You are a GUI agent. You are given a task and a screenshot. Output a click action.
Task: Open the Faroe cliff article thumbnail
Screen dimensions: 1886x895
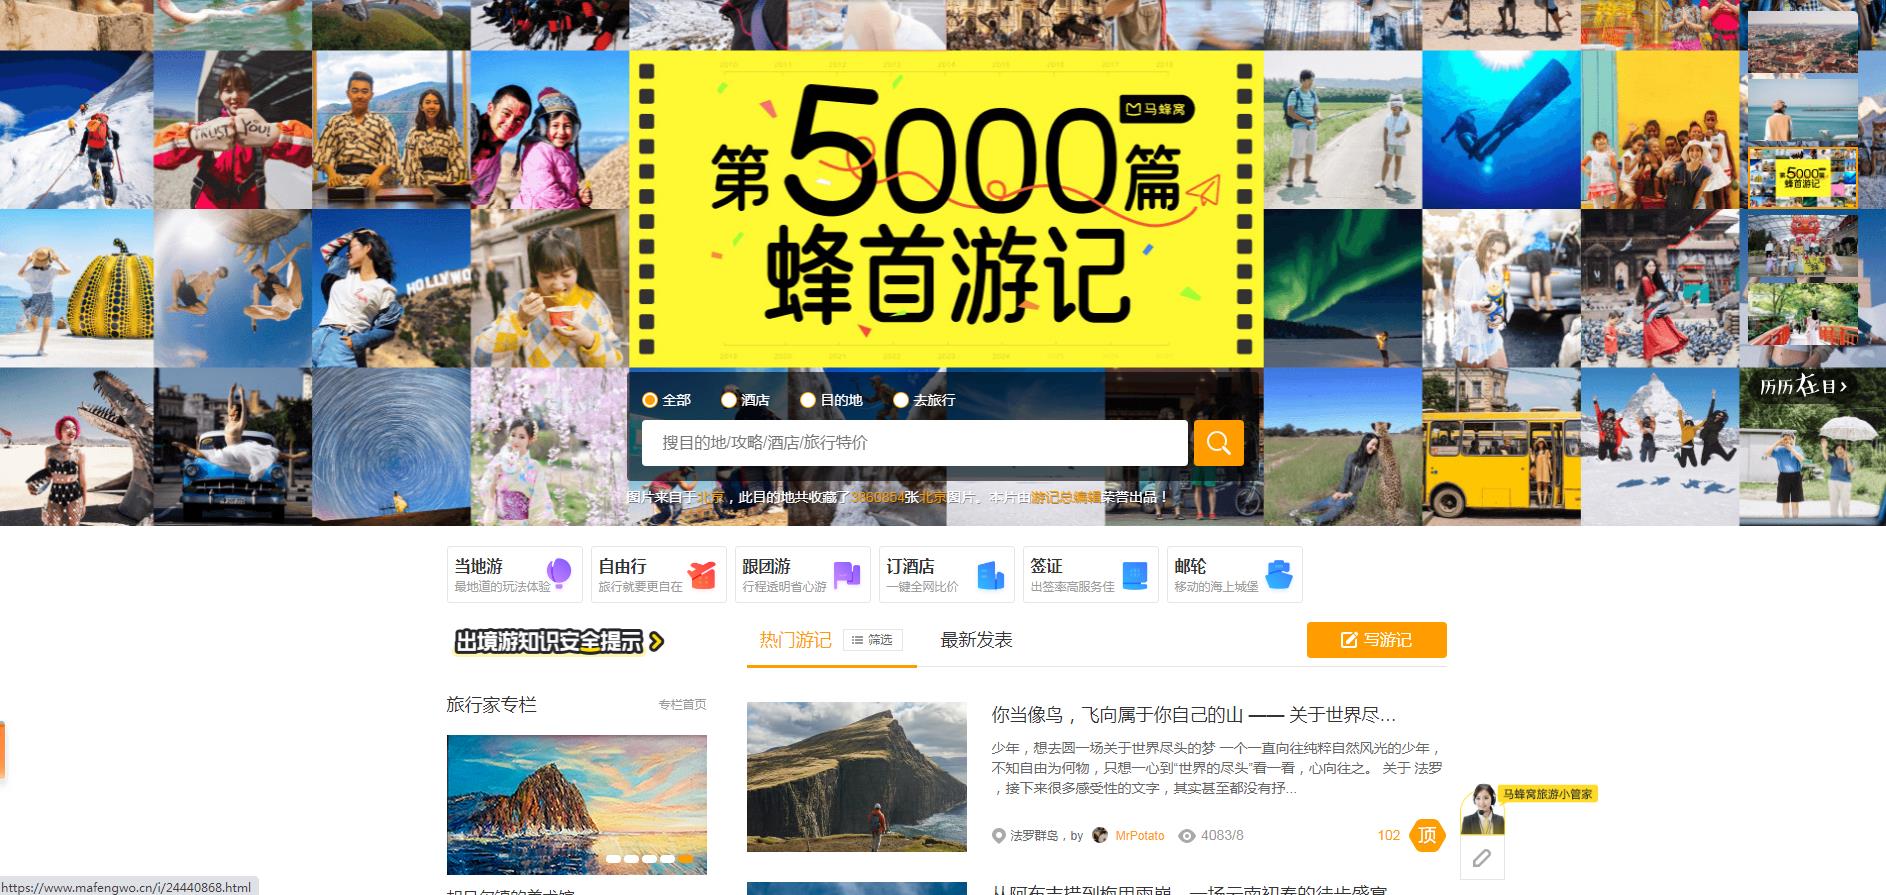[x=857, y=777]
